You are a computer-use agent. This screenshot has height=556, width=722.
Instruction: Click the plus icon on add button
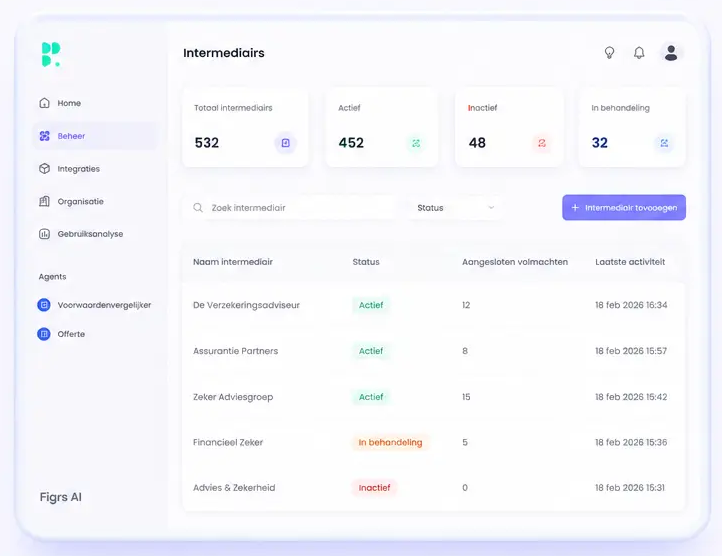click(575, 208)
